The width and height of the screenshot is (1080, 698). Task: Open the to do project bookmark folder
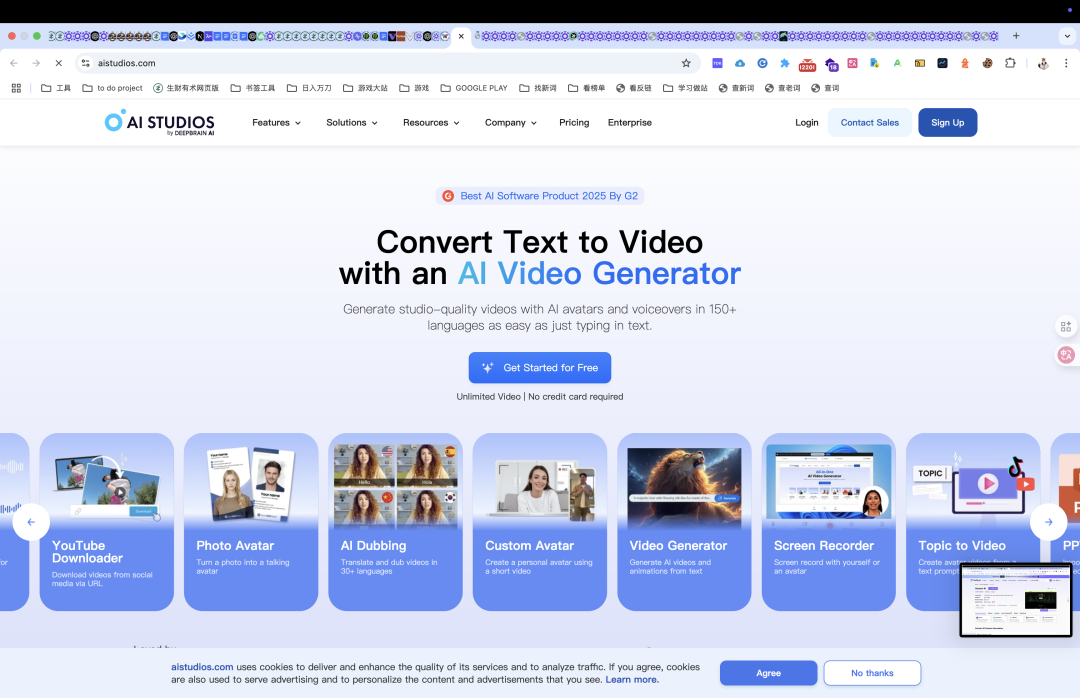coord(112,88)
